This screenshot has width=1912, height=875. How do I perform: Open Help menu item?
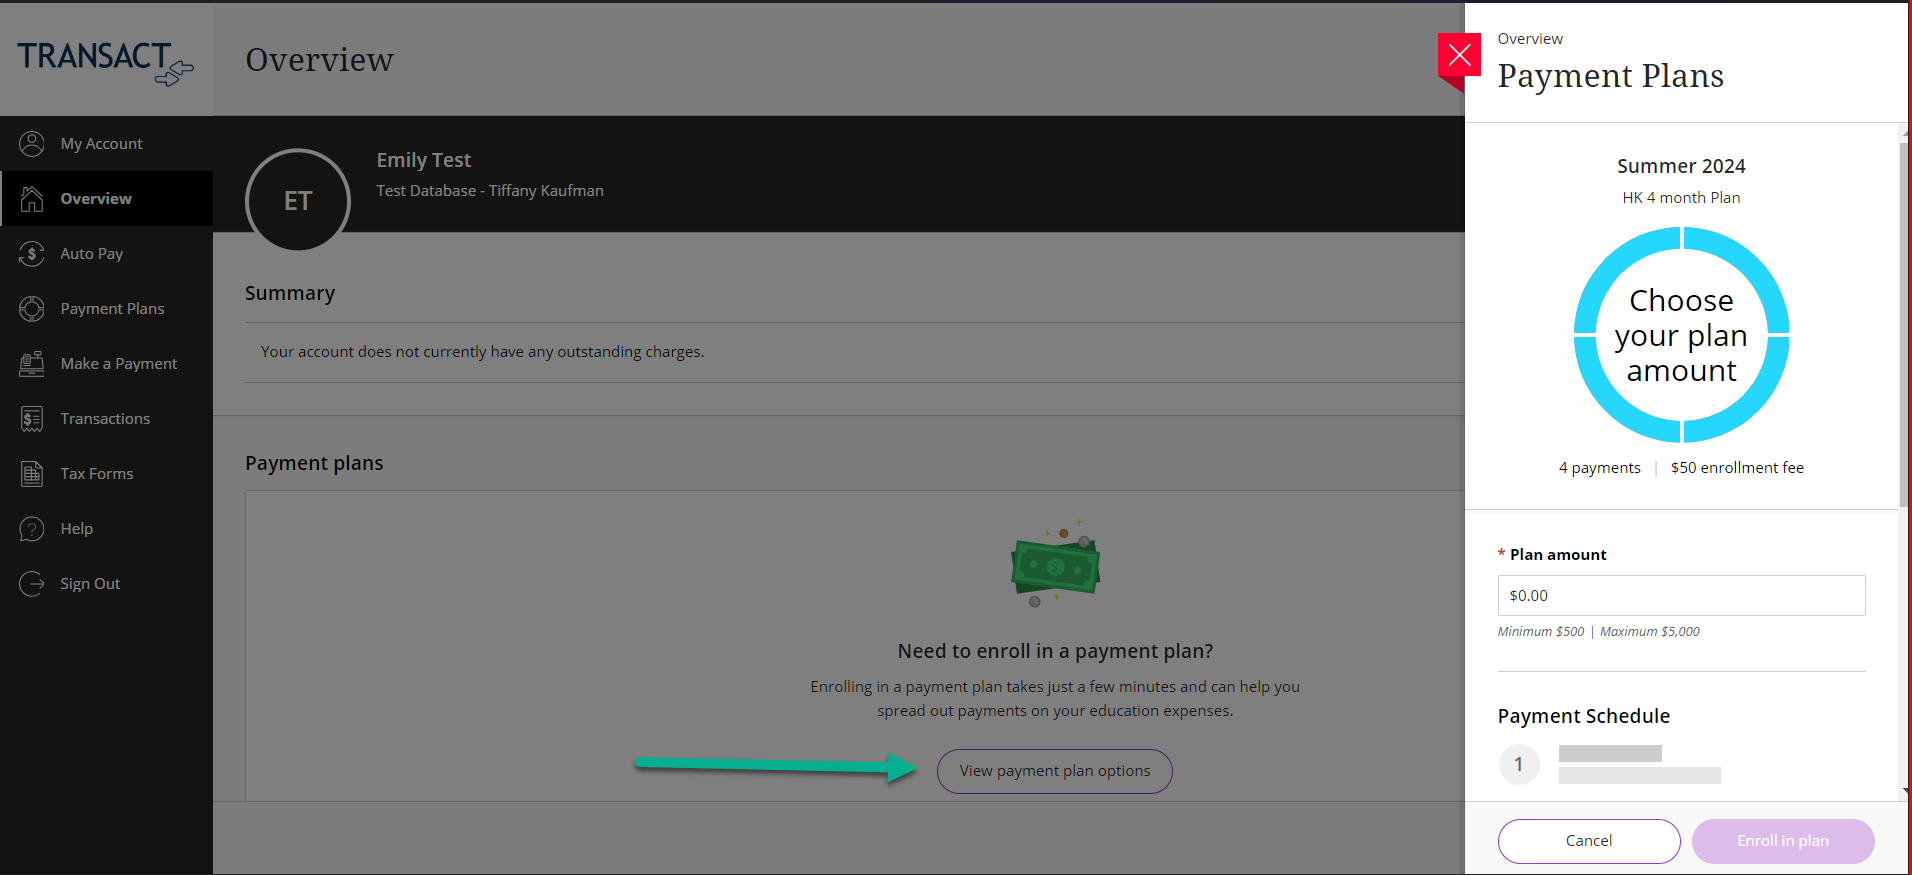pyautogui.click(x=107, y=529)
